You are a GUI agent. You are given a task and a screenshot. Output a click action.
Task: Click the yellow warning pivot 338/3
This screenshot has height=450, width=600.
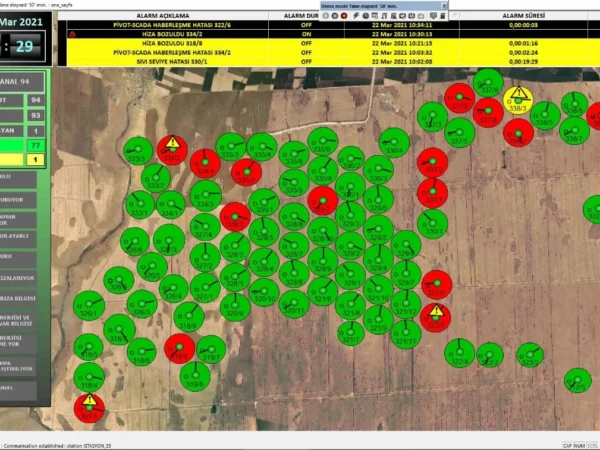(518, 100)
